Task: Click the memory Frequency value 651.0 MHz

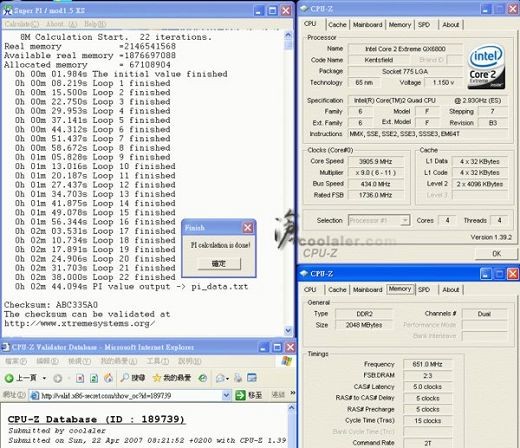Action: (x=427, y=364)
